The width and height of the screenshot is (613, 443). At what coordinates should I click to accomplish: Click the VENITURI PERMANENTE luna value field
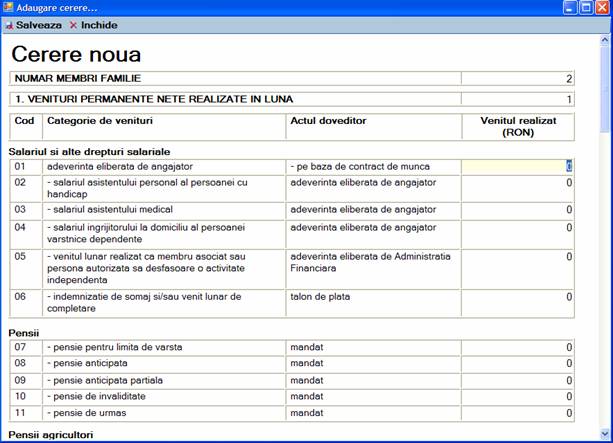[x=518, y=99]
